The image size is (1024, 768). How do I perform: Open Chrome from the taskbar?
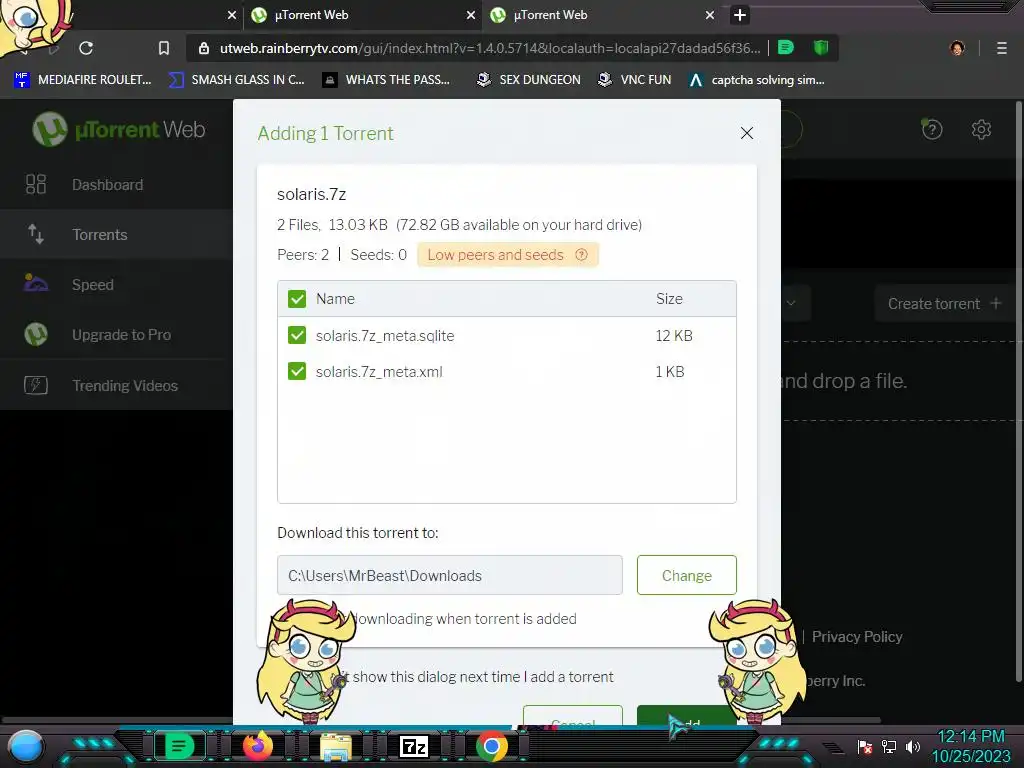tap(492, 746)
